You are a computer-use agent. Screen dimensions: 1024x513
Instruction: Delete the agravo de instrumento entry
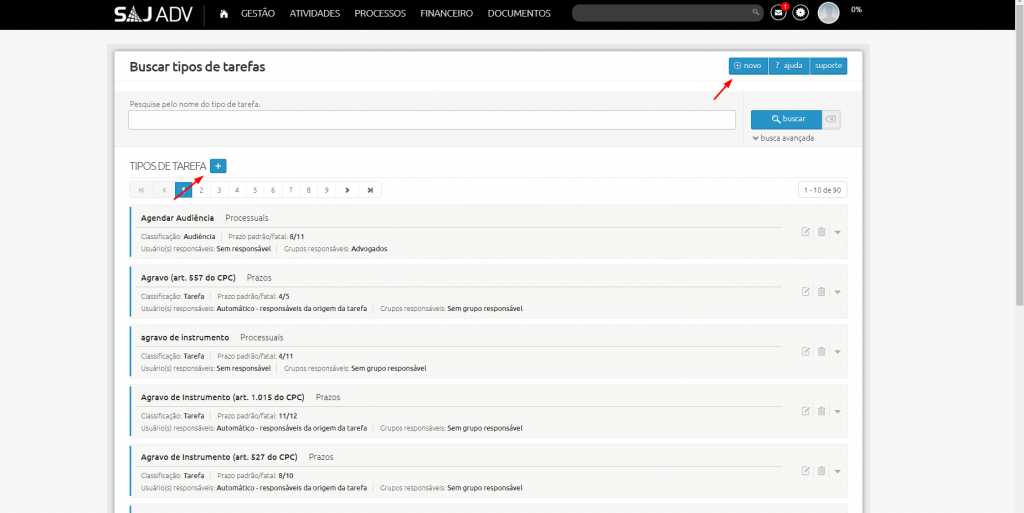[821, 351]
